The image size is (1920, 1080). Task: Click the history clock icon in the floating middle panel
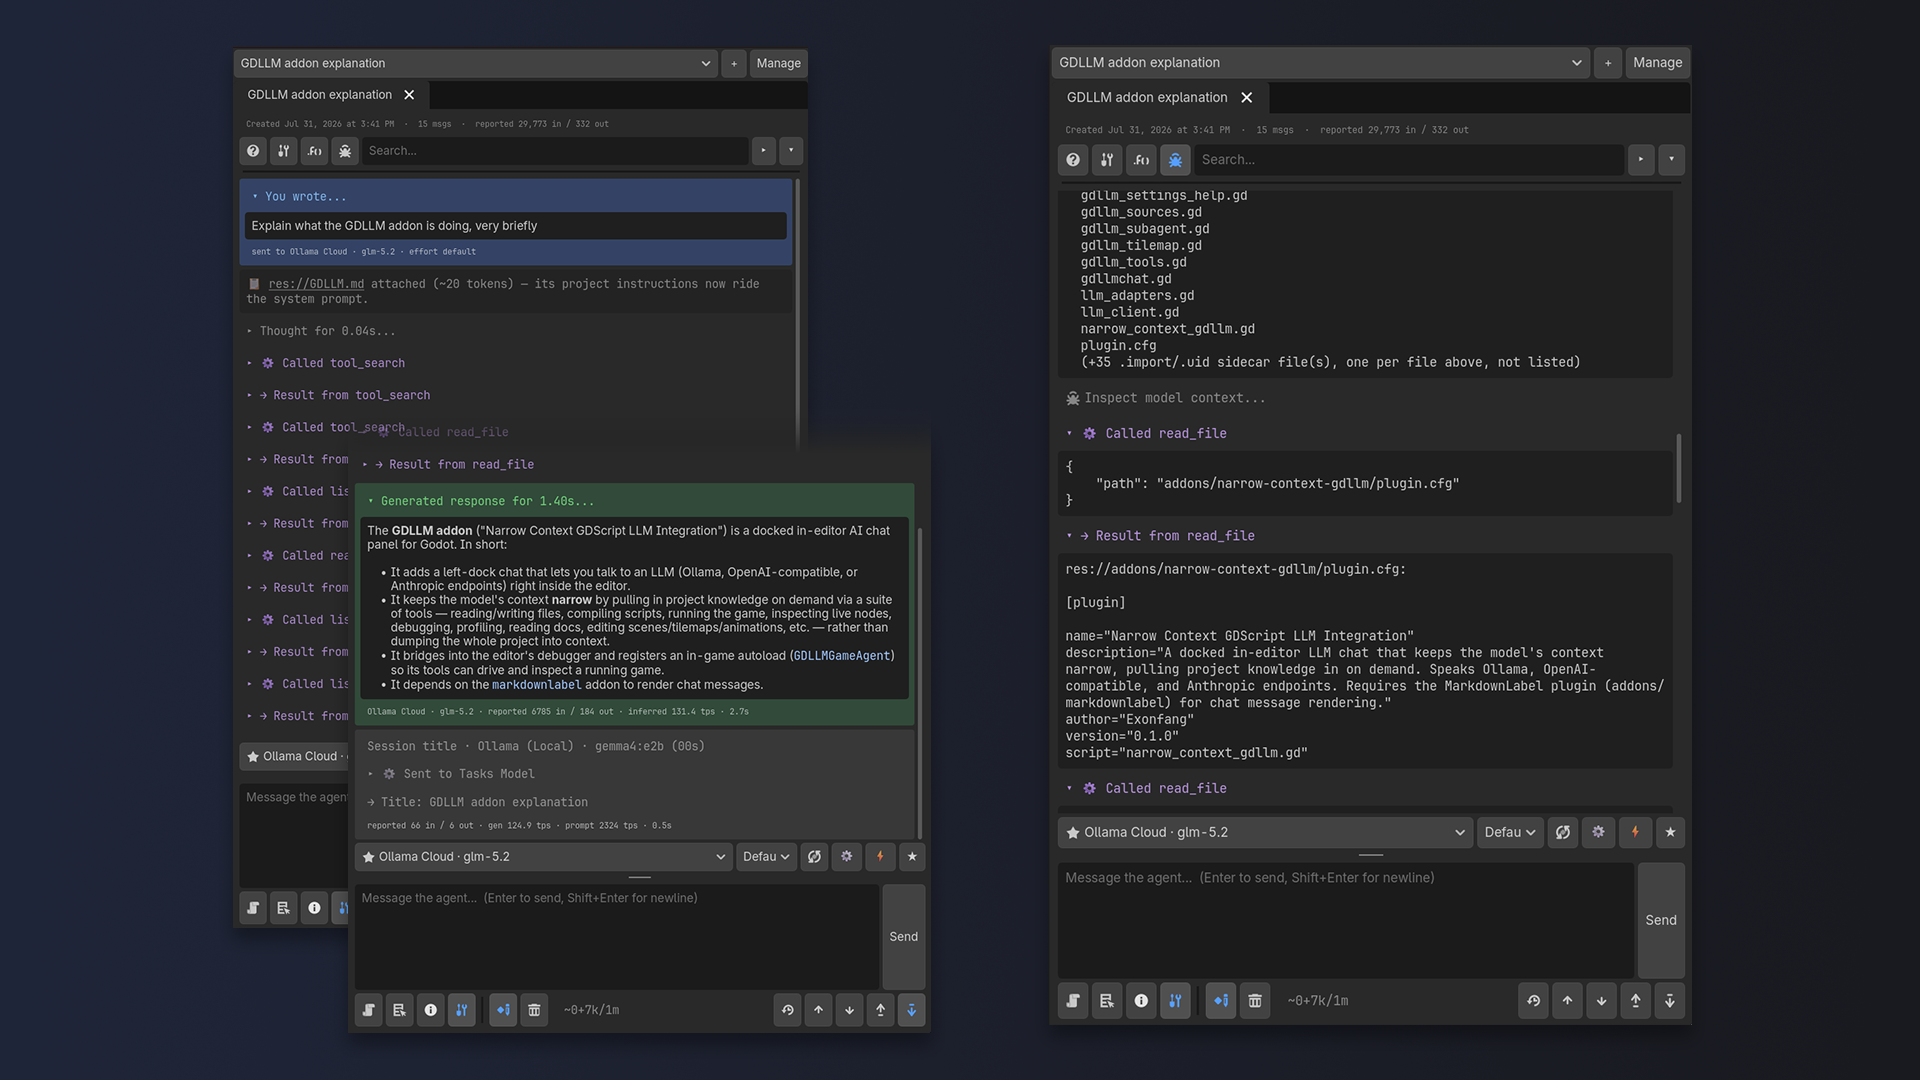click(788, 1010)
